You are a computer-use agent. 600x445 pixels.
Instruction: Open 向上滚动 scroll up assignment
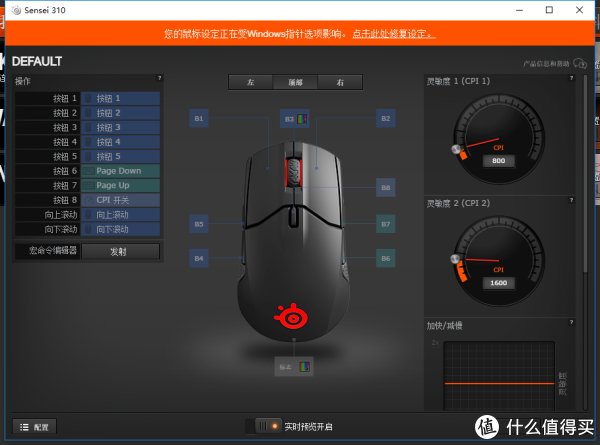[121, 215]
